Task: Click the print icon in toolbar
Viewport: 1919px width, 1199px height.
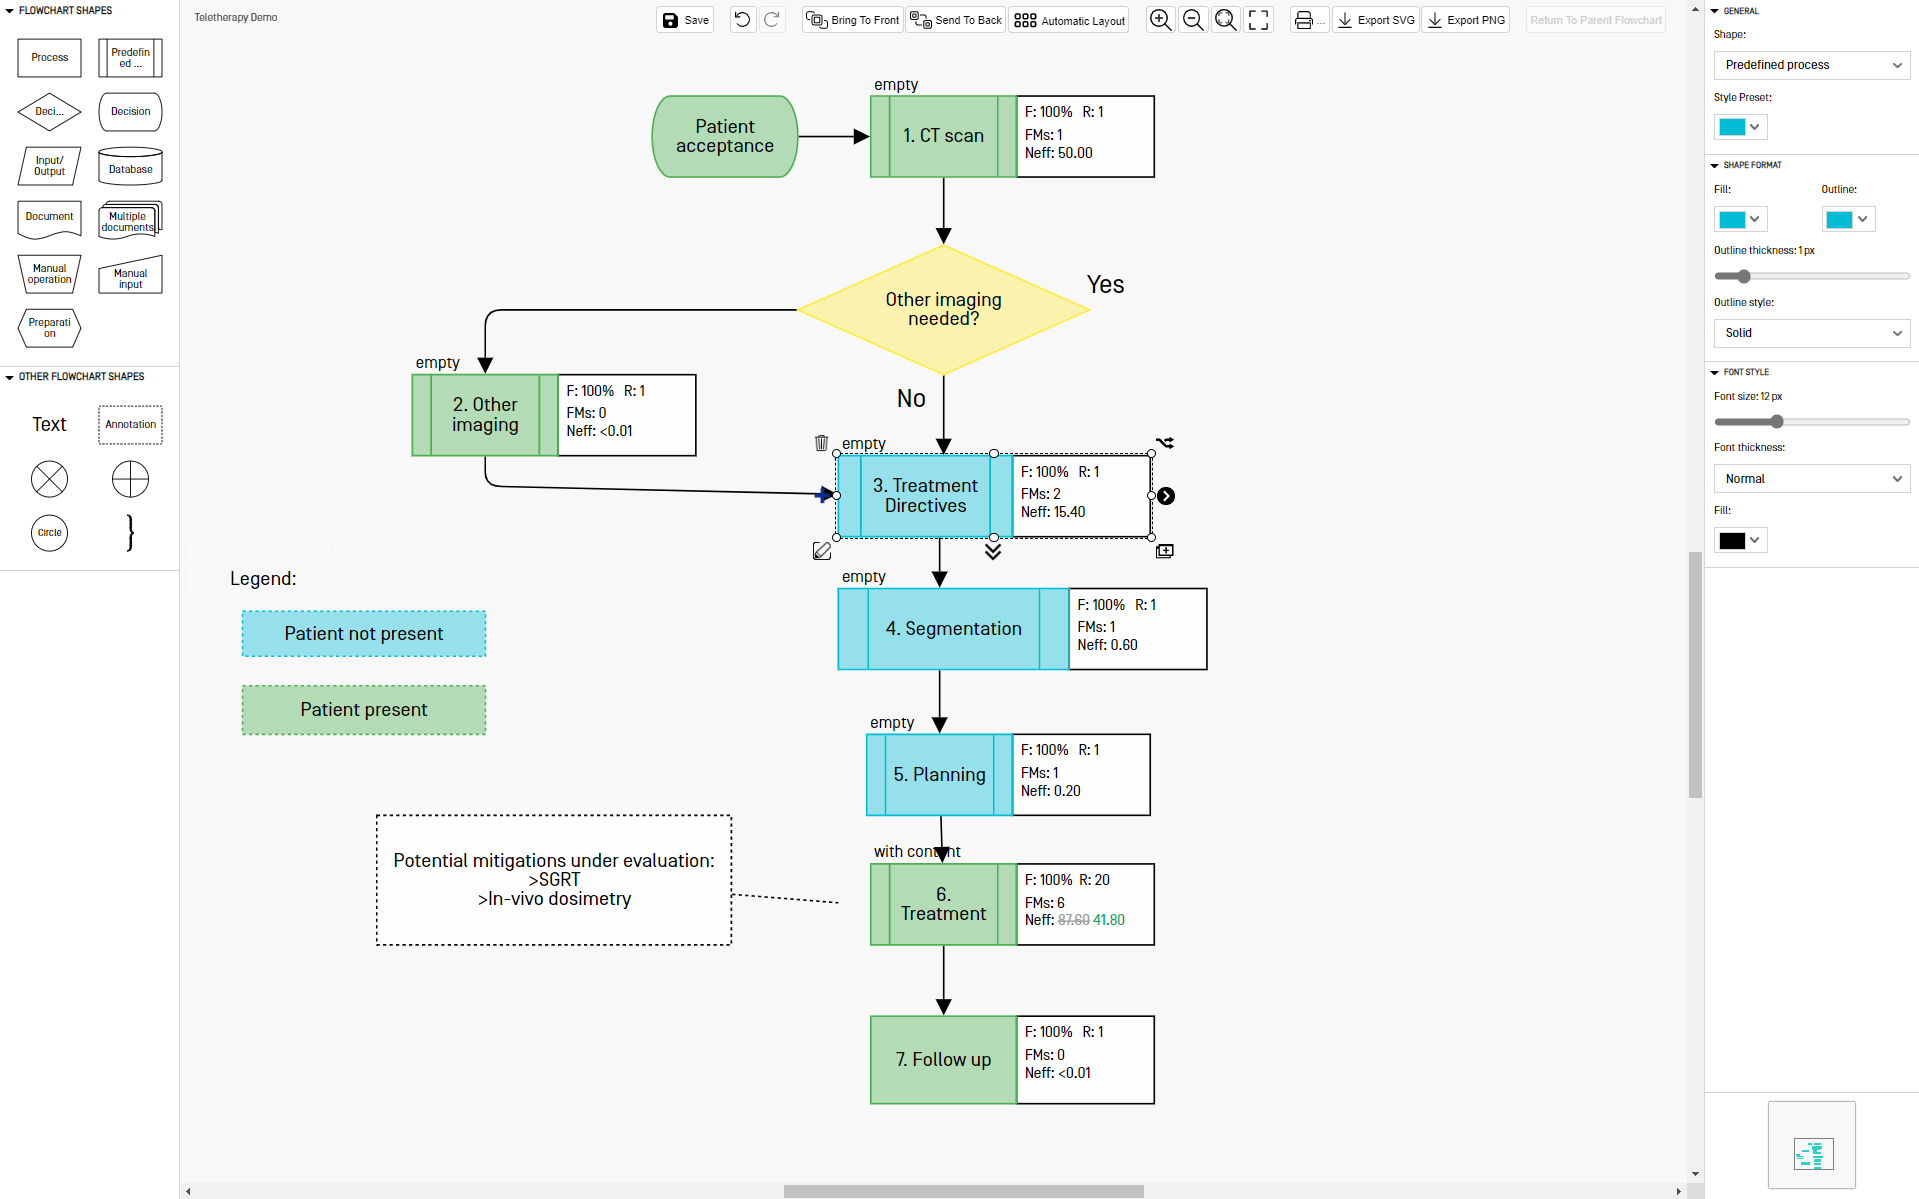Action: click(1309, 20)
